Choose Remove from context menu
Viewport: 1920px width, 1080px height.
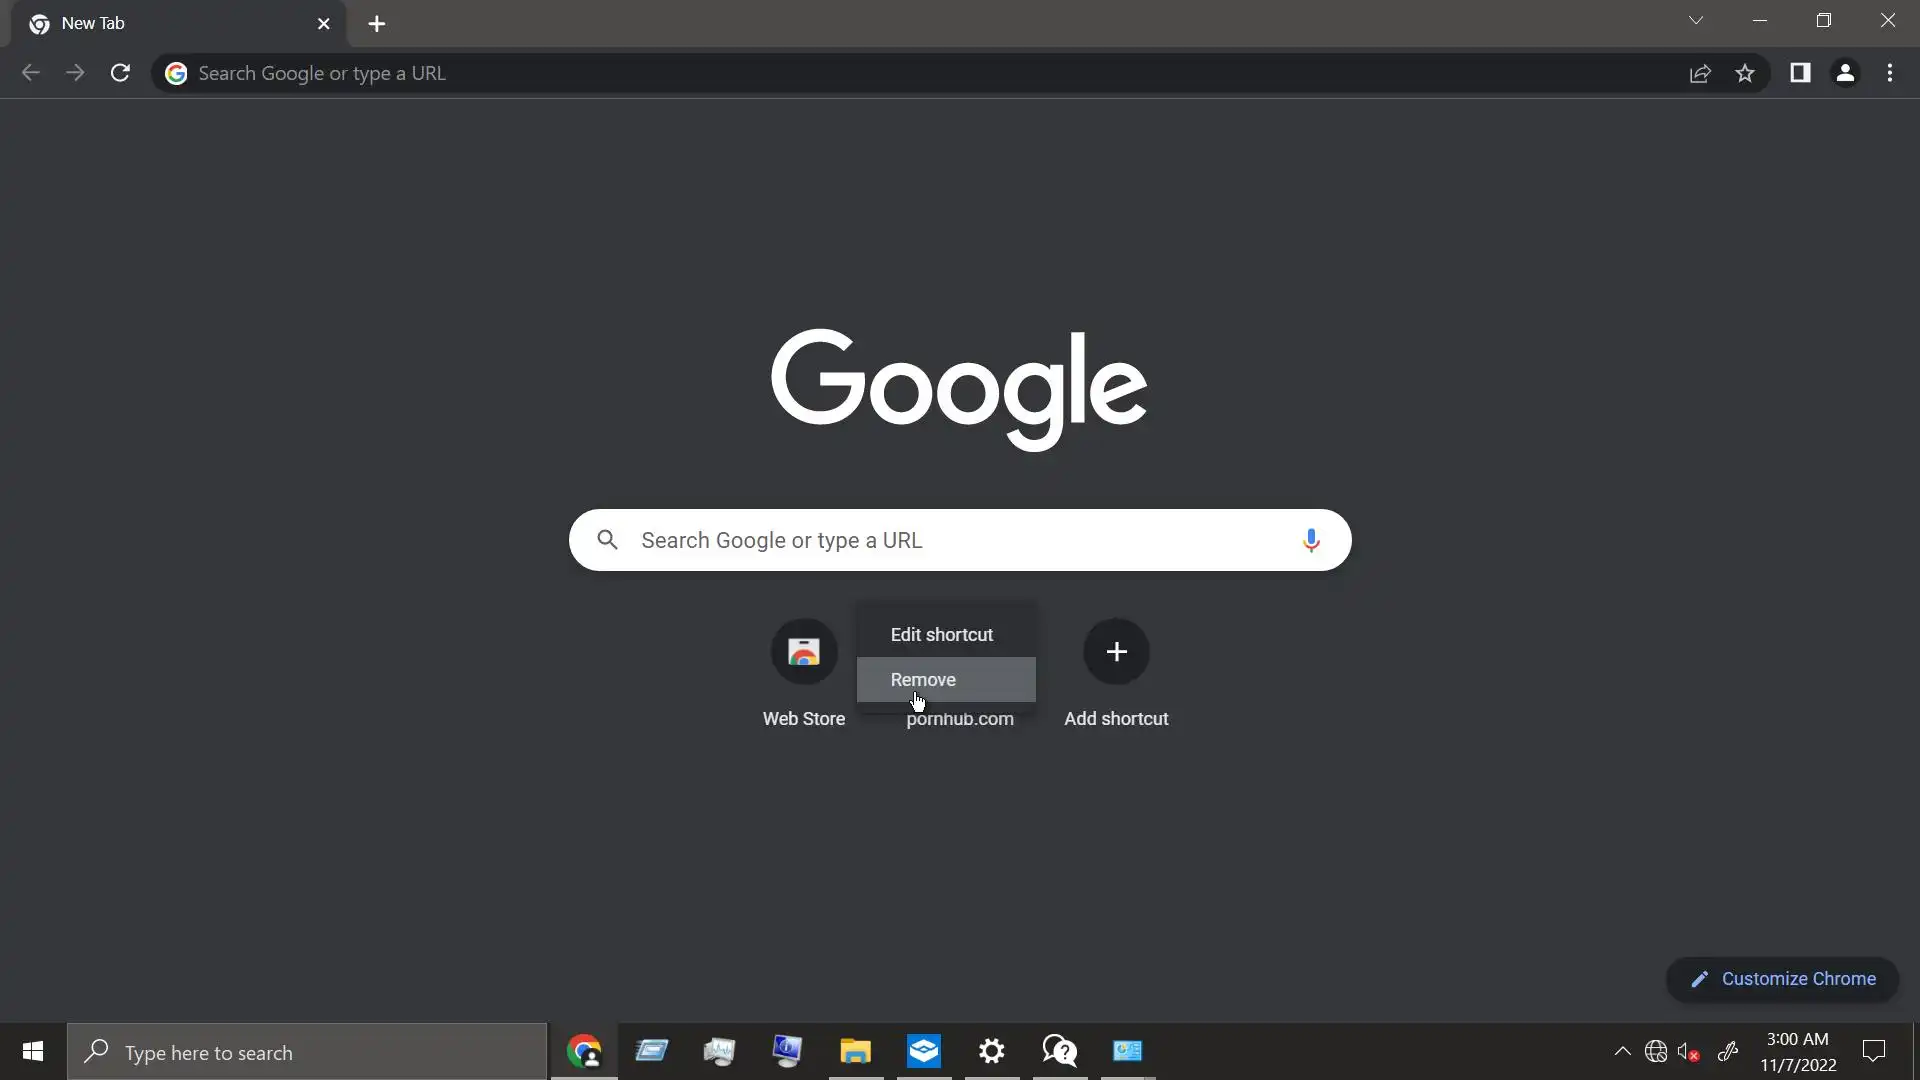923,680
